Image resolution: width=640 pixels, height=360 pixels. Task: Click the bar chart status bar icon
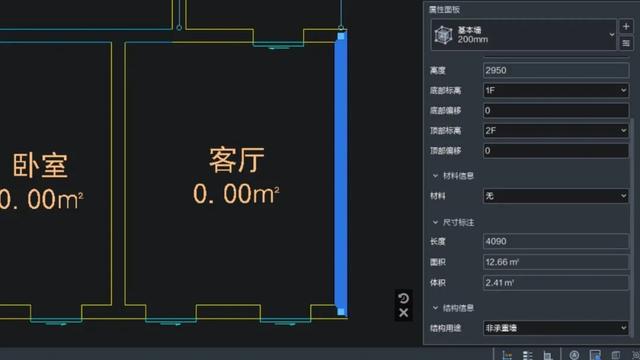click(547, 355)
